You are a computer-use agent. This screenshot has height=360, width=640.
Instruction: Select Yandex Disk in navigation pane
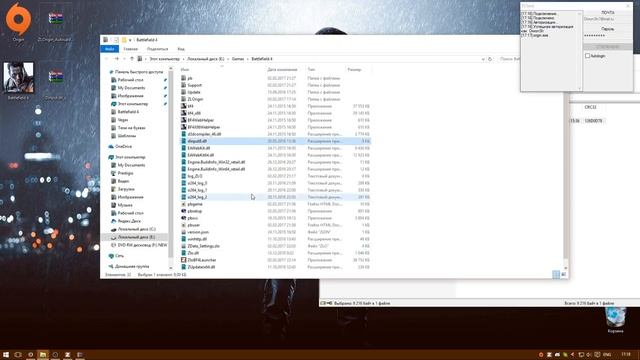pyautogui.click(x=126, y=221)
